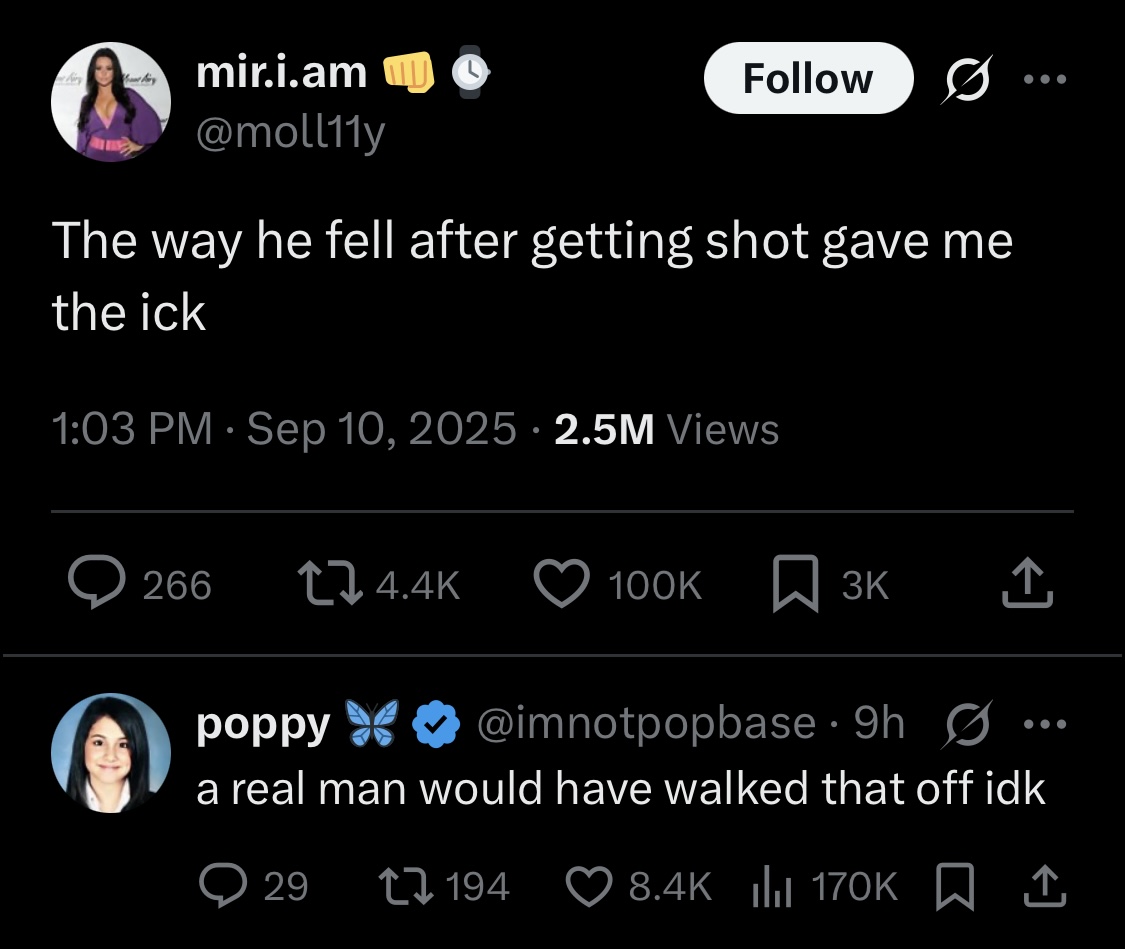The height and width of the screenshot is (949, 1125).
Task: Share poppy's reply
Action: [1044, 885]
